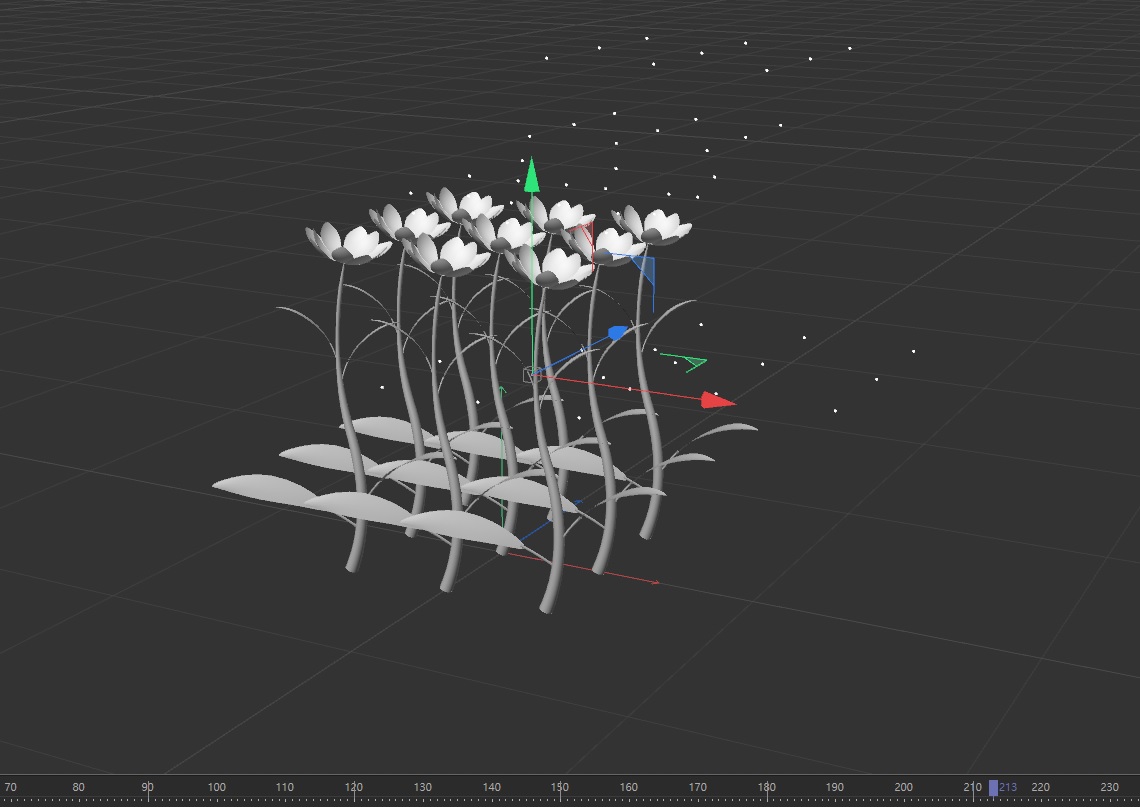Image resolution: width=1140 pixels, height=807 pixels.
Task: Click frame label 190 on the timeline
Action: (x=835, y=787)
